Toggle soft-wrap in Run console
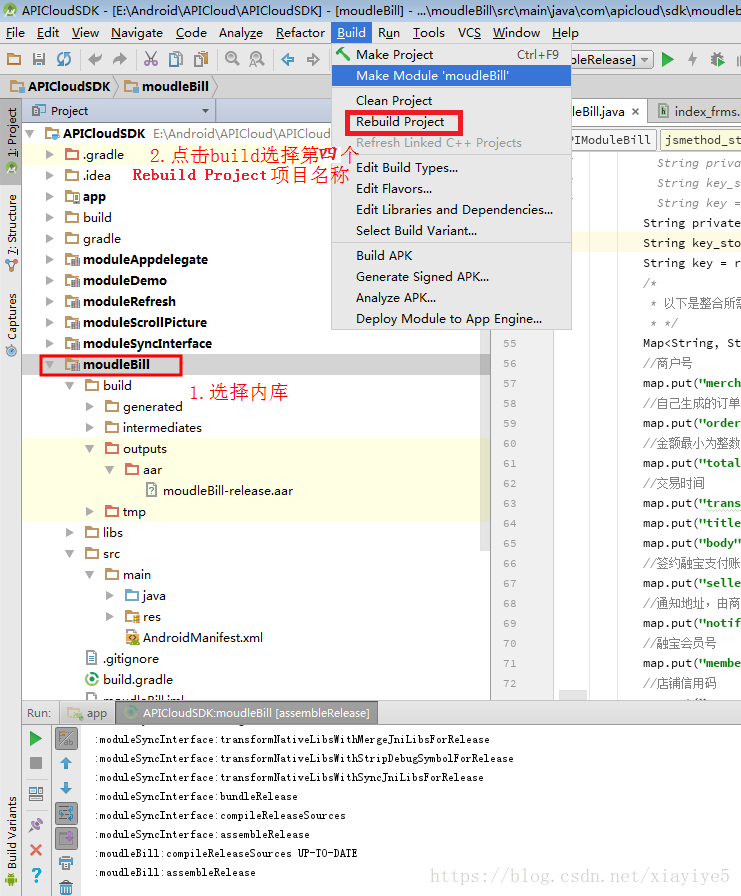This screenshot has width=741, height=896. click(x=66, y=813)
